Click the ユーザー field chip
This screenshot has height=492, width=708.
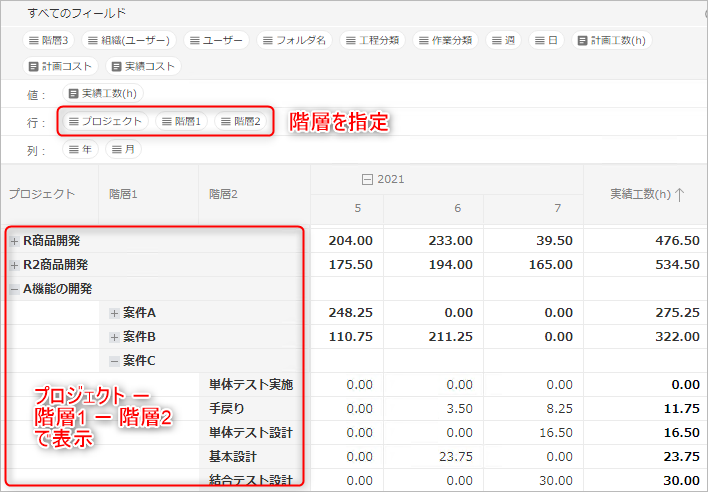coord(215,41)
